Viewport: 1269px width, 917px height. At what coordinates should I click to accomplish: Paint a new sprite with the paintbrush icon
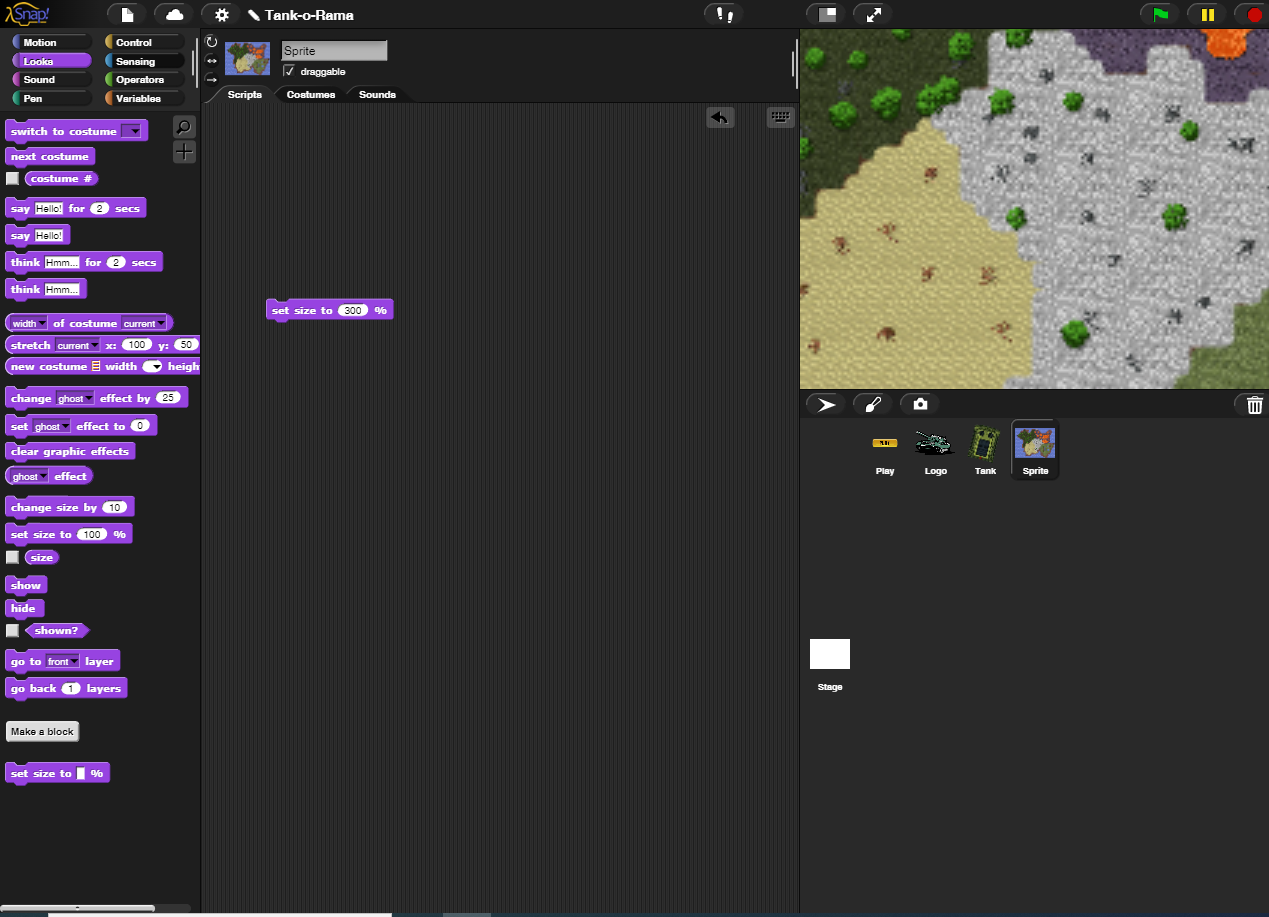(x=871, y=404)
